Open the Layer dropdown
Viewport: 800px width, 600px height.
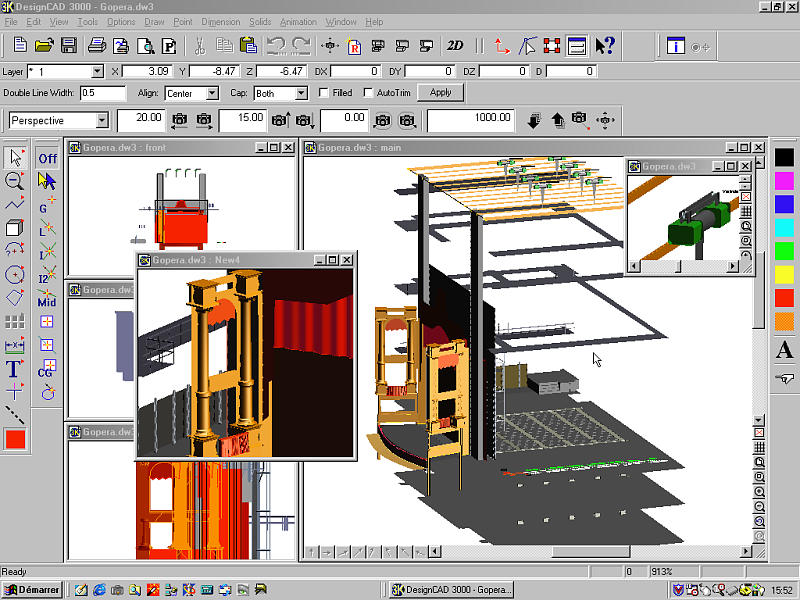[x=97, y=71]
